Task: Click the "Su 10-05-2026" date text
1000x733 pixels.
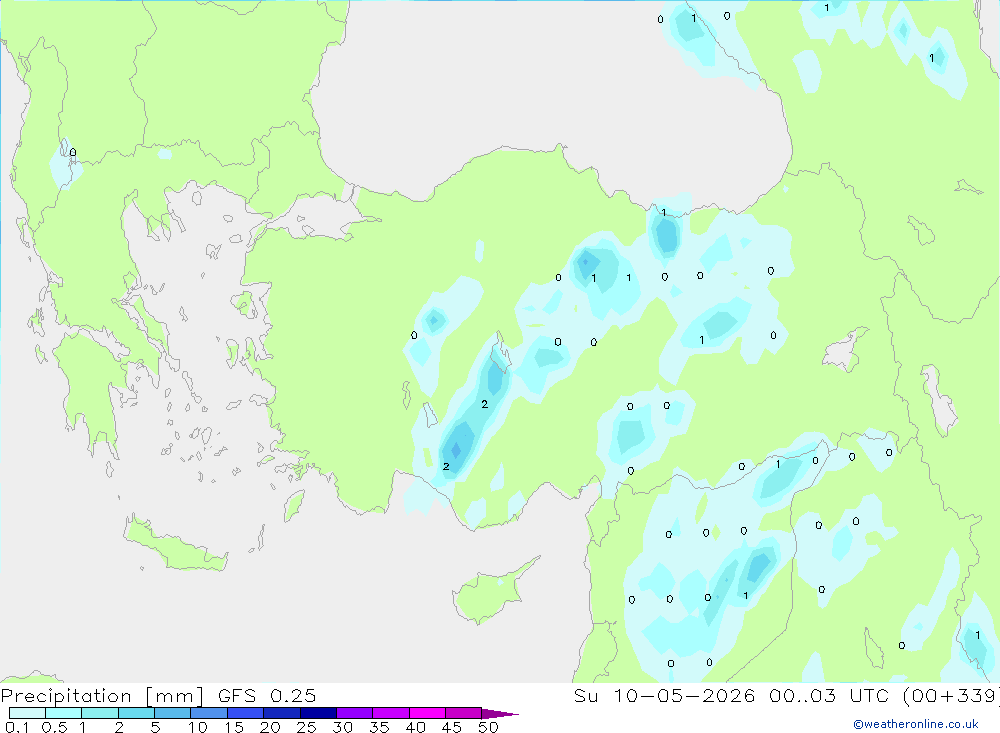Action: (x=665, y=695)
